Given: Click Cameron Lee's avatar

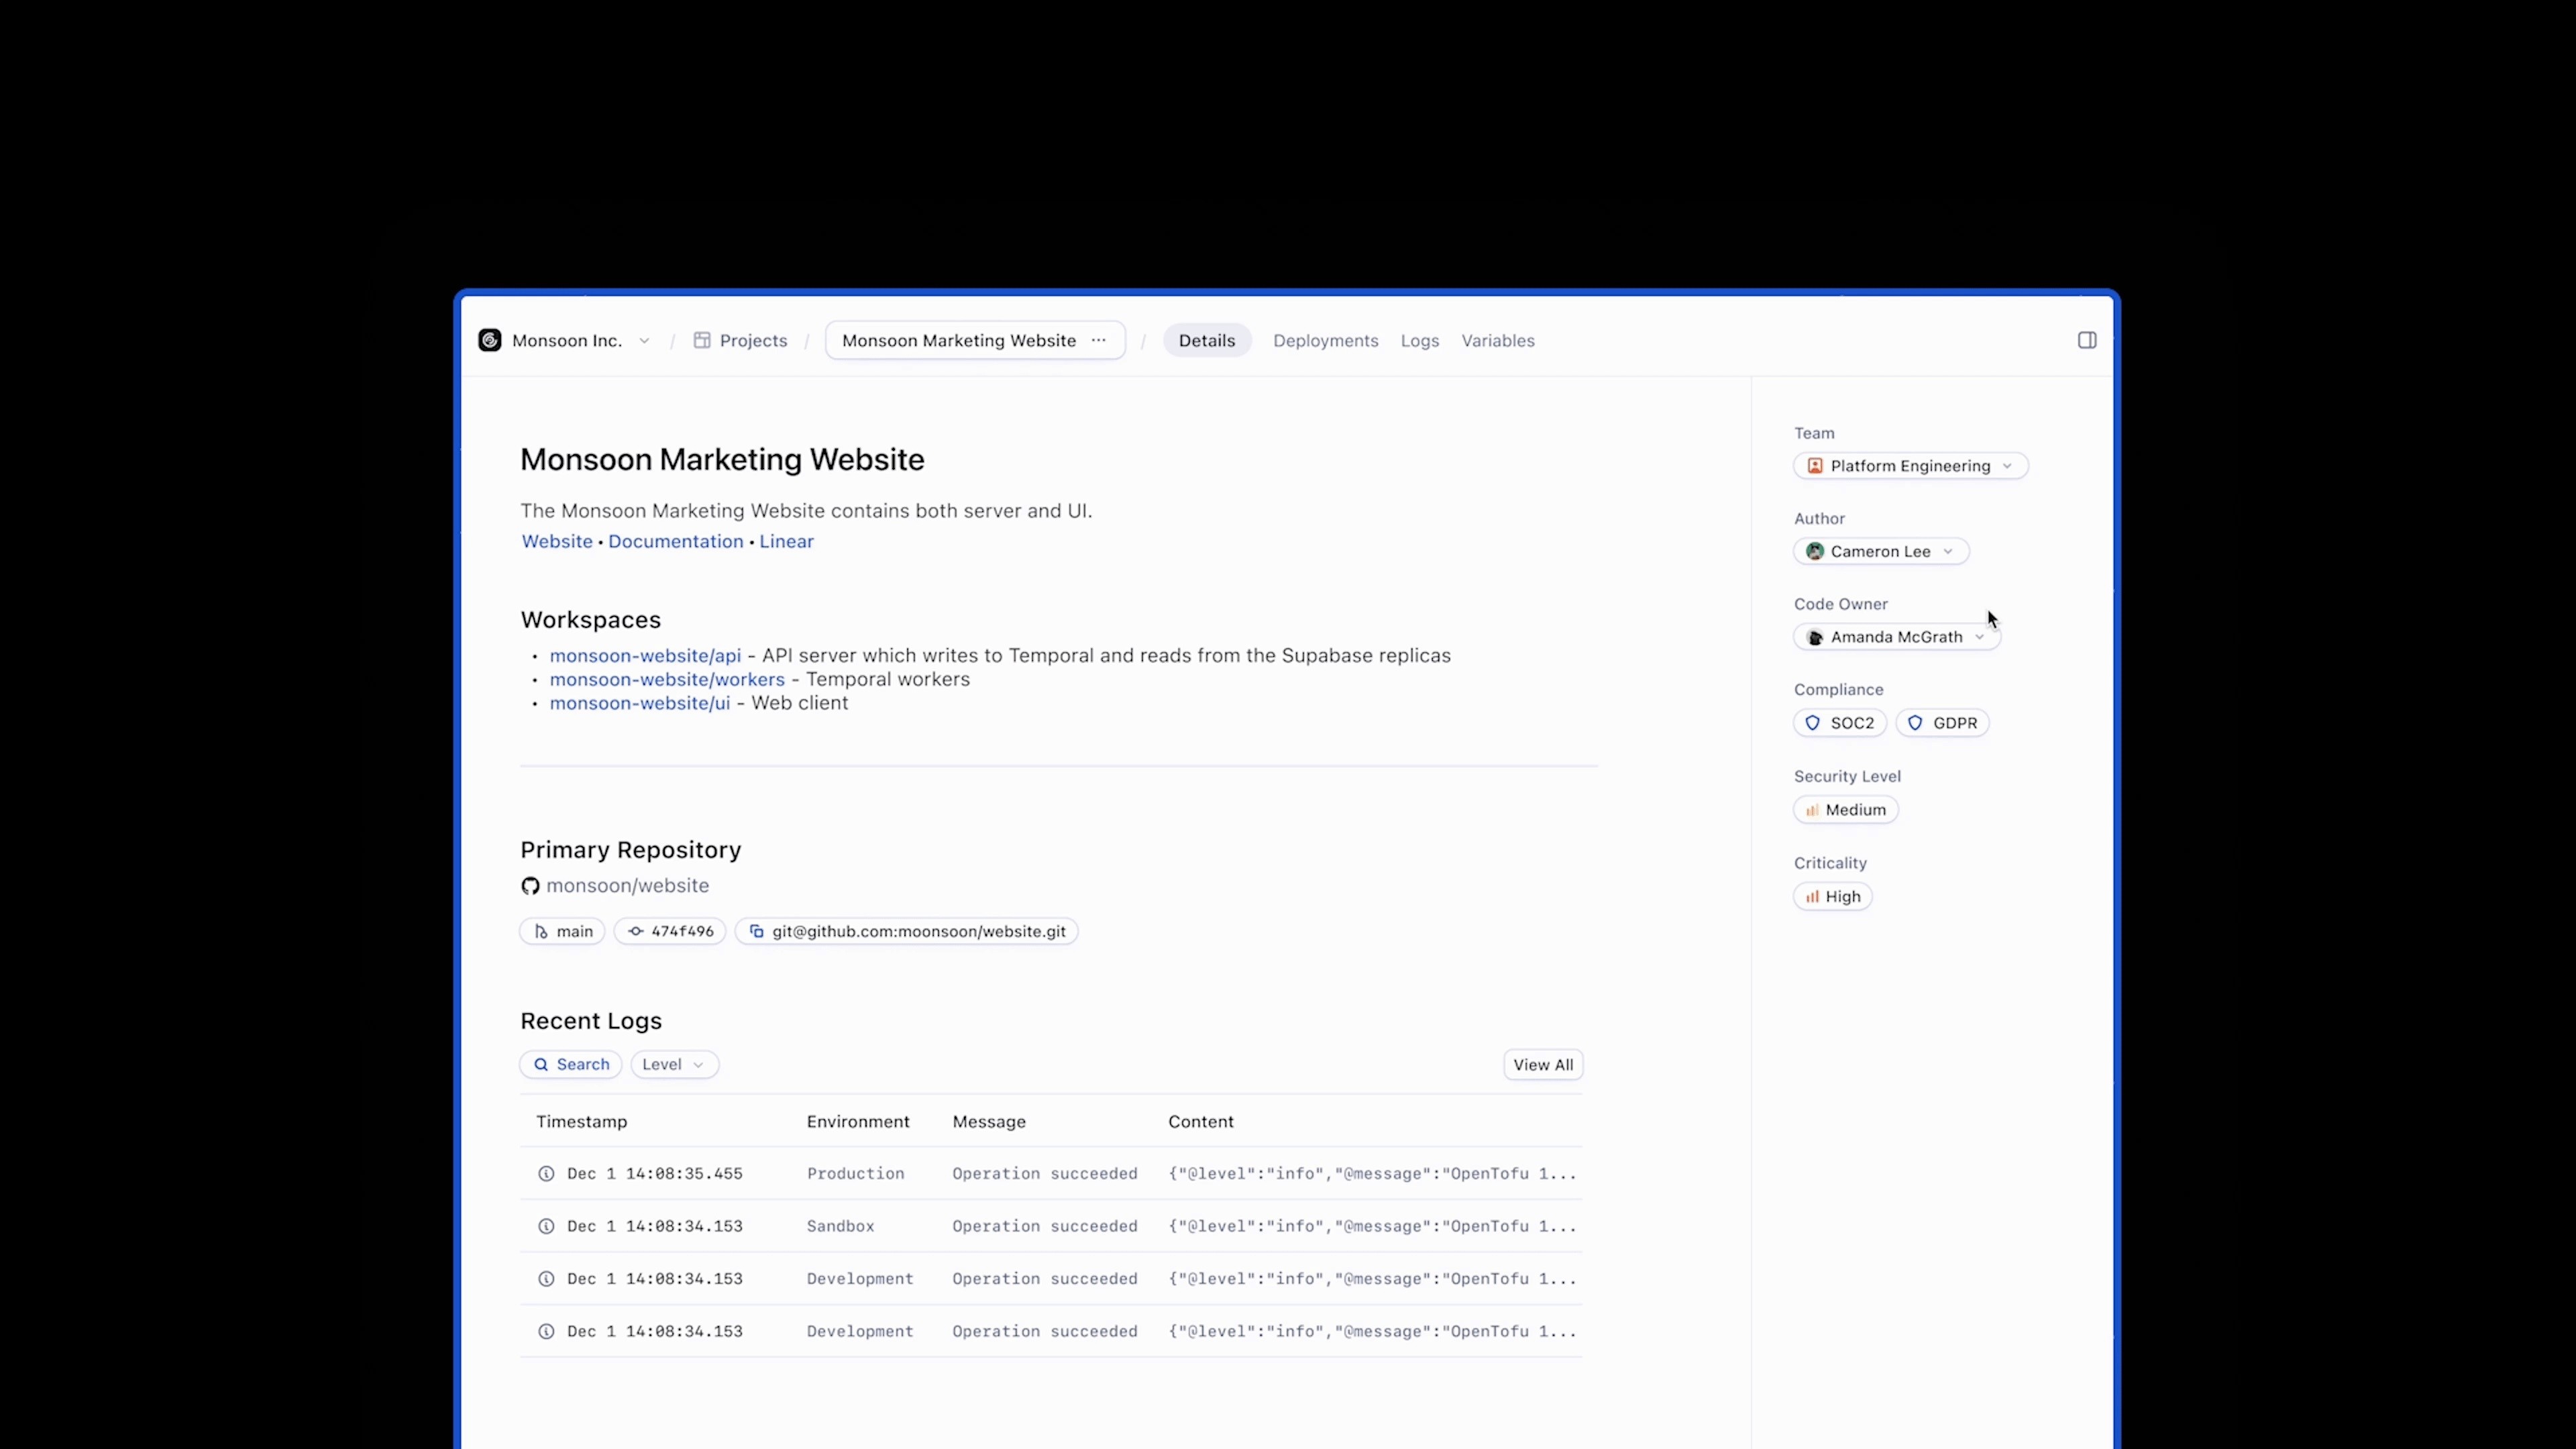Looking at the screenshot, I should tap(1815, 551).
